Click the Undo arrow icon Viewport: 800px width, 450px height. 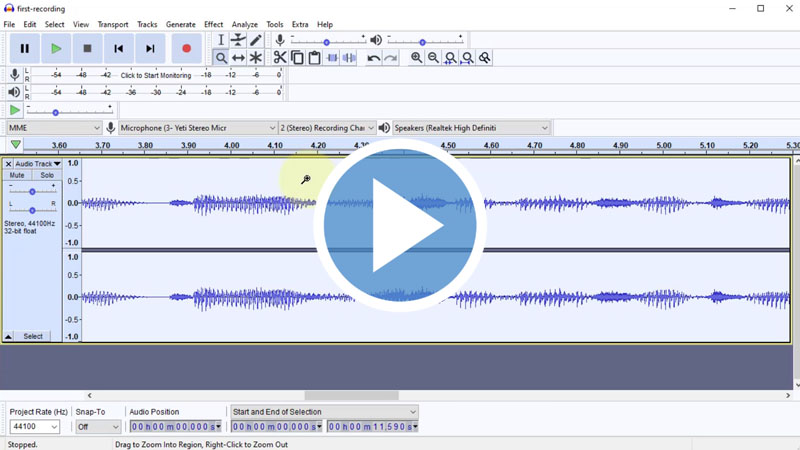point(373,58)
